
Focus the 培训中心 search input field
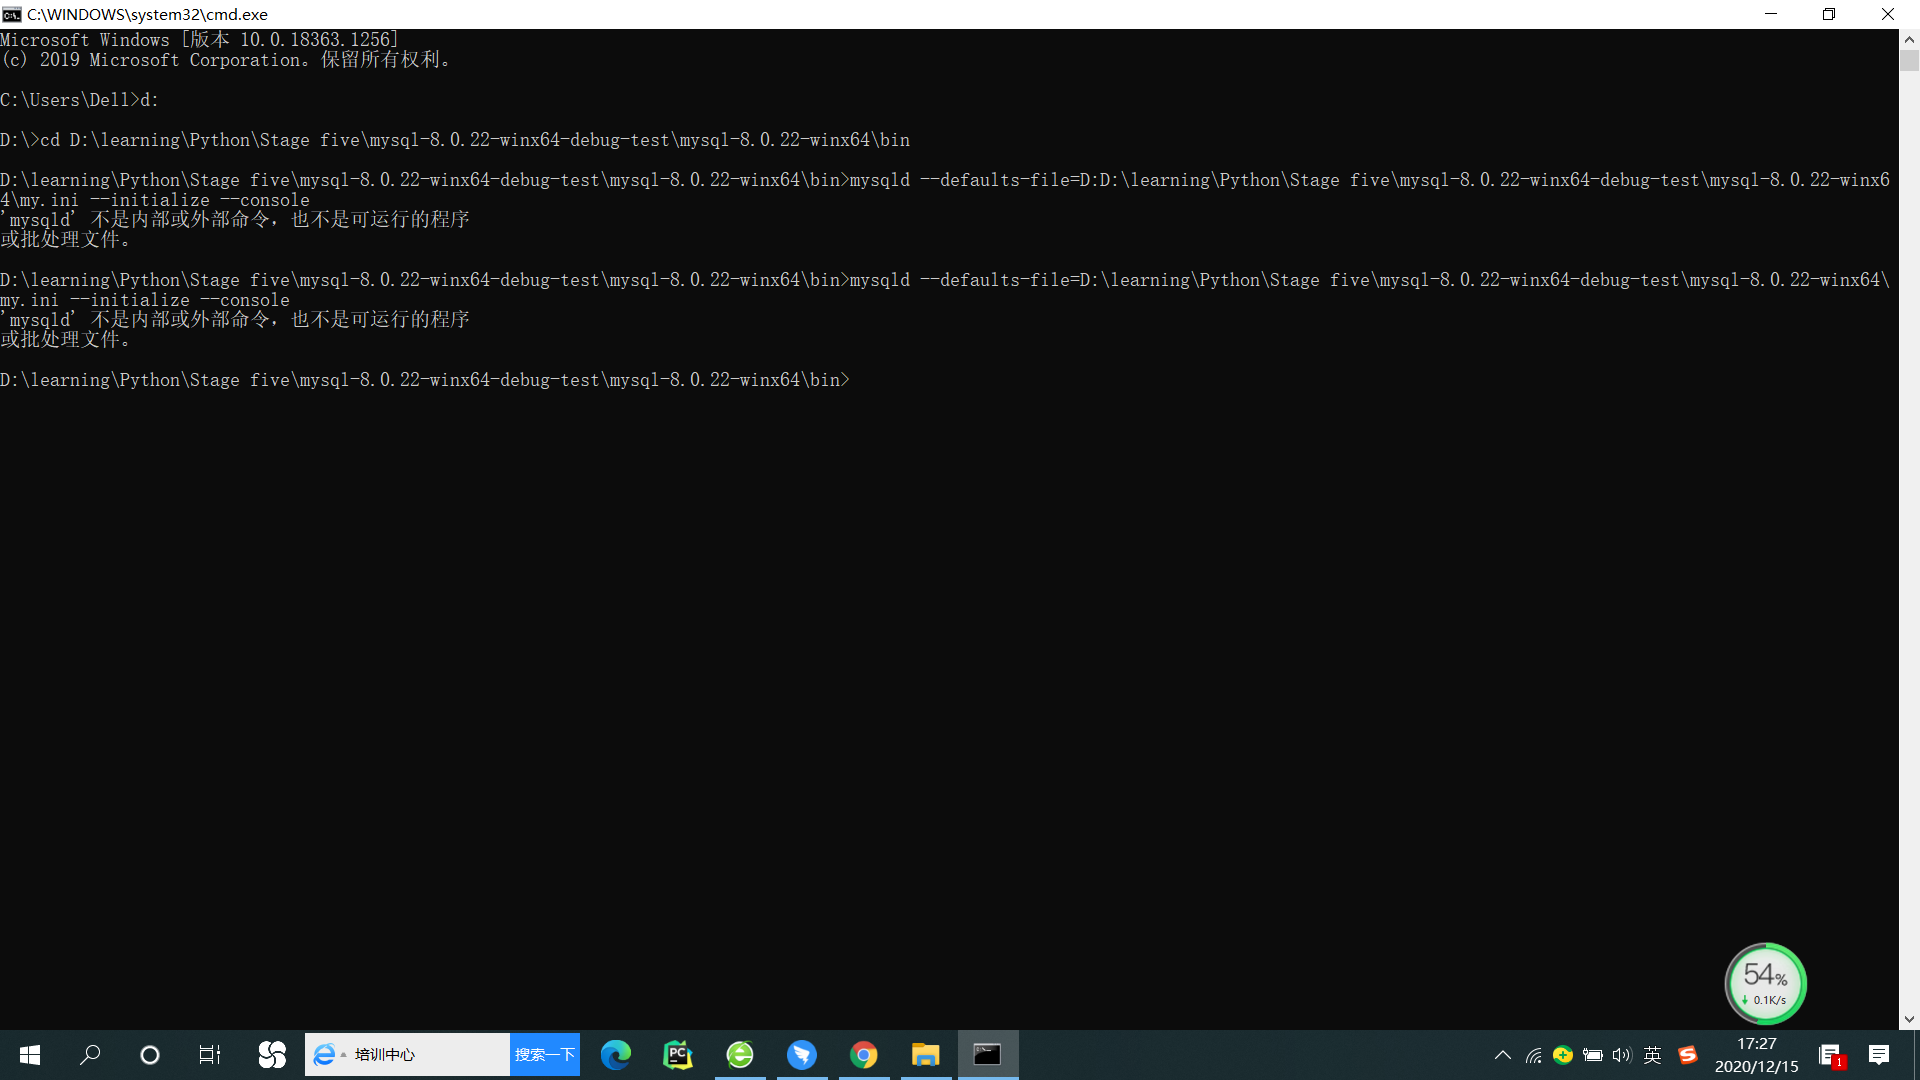click(430, 1055)
